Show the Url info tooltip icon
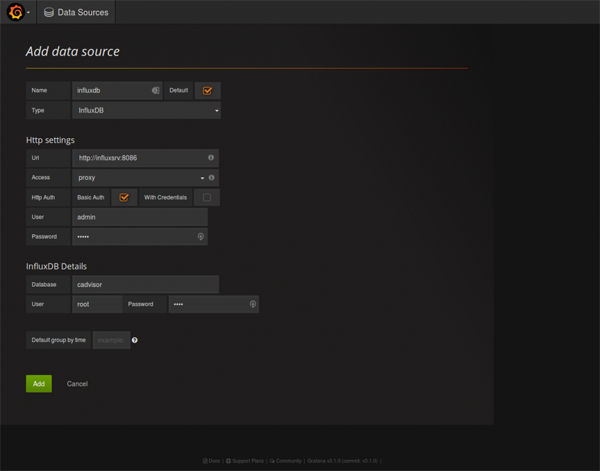 [x=211, y=158]
